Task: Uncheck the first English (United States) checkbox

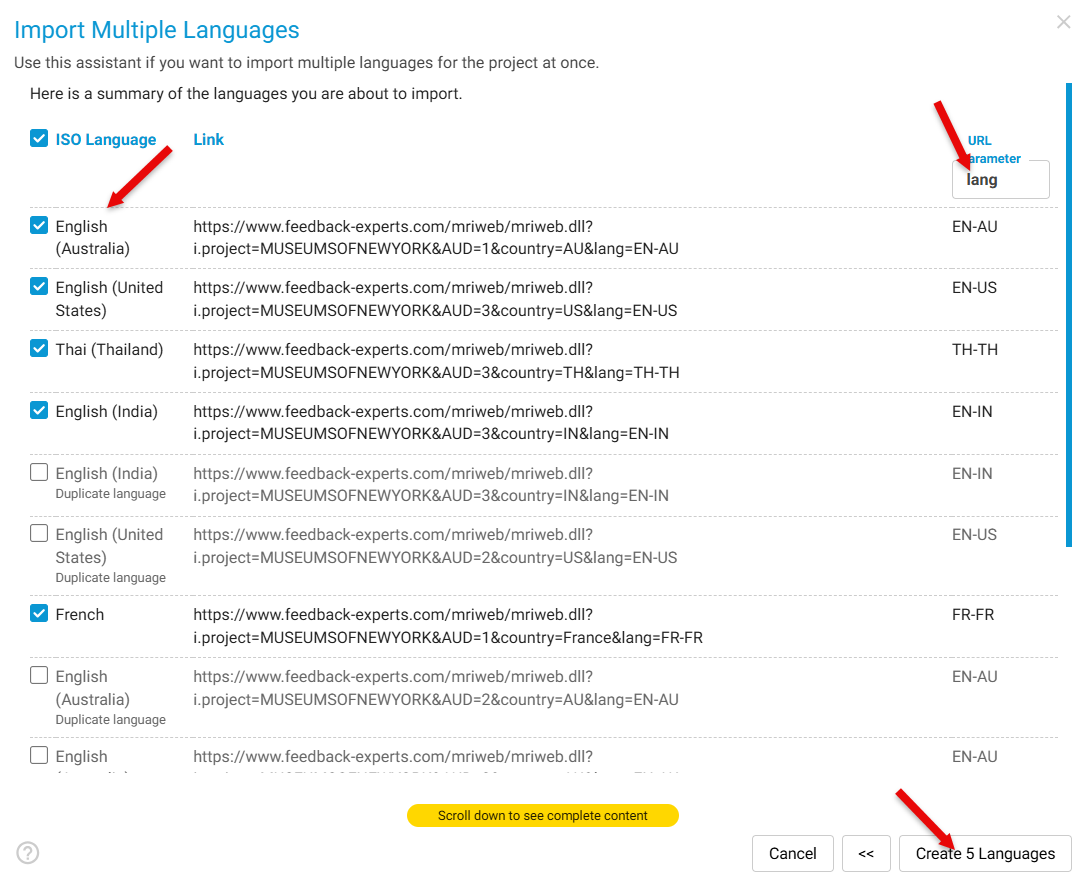Action: 39,287
